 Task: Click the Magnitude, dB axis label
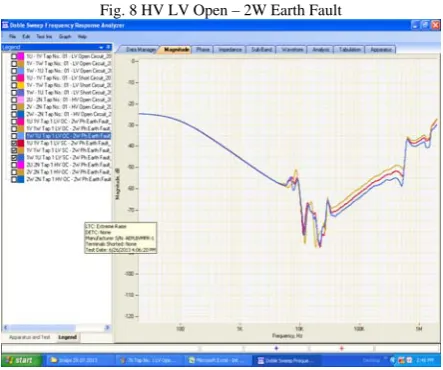click(x=117, y=184)
